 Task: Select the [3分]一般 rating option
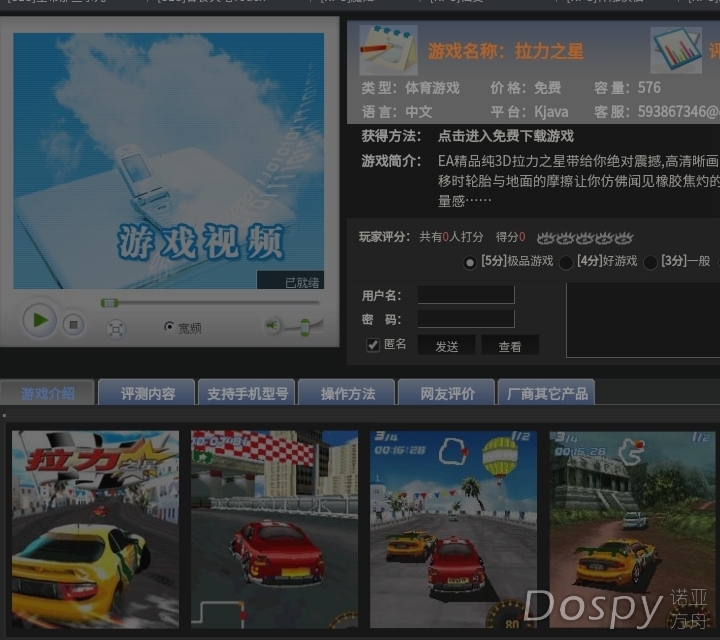click(651, 262)
